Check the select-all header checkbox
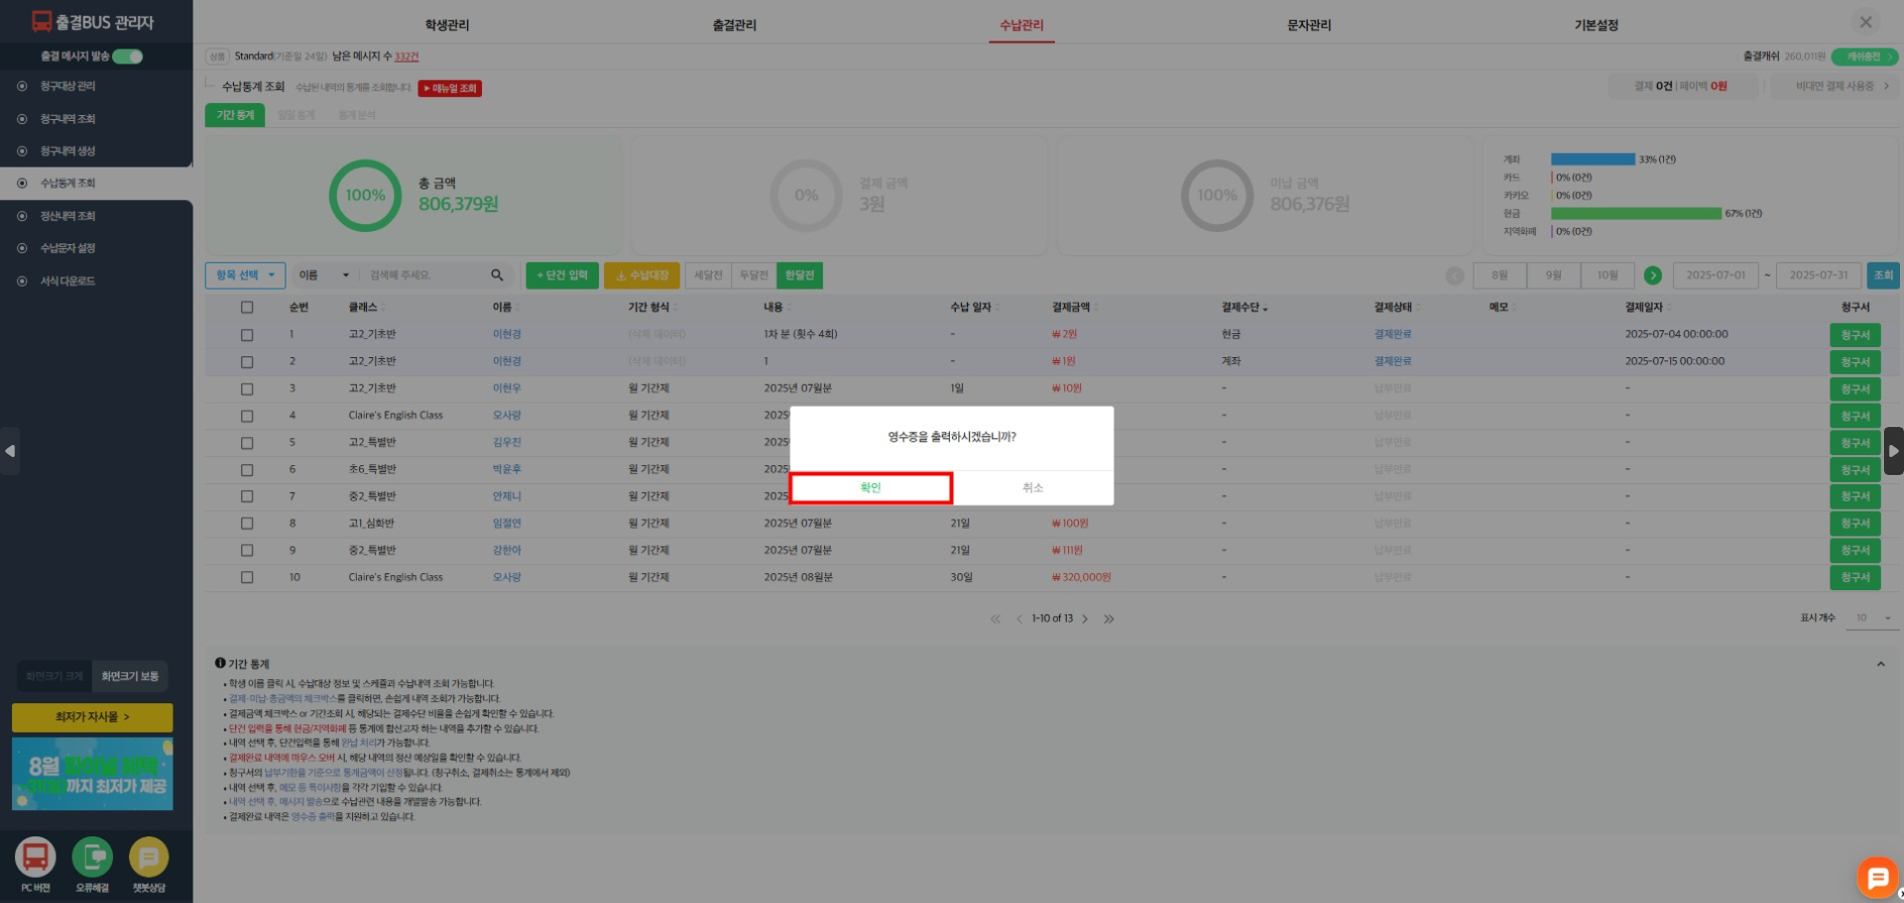This screenshot has height=903, width=1904. [x=247, y=307]
